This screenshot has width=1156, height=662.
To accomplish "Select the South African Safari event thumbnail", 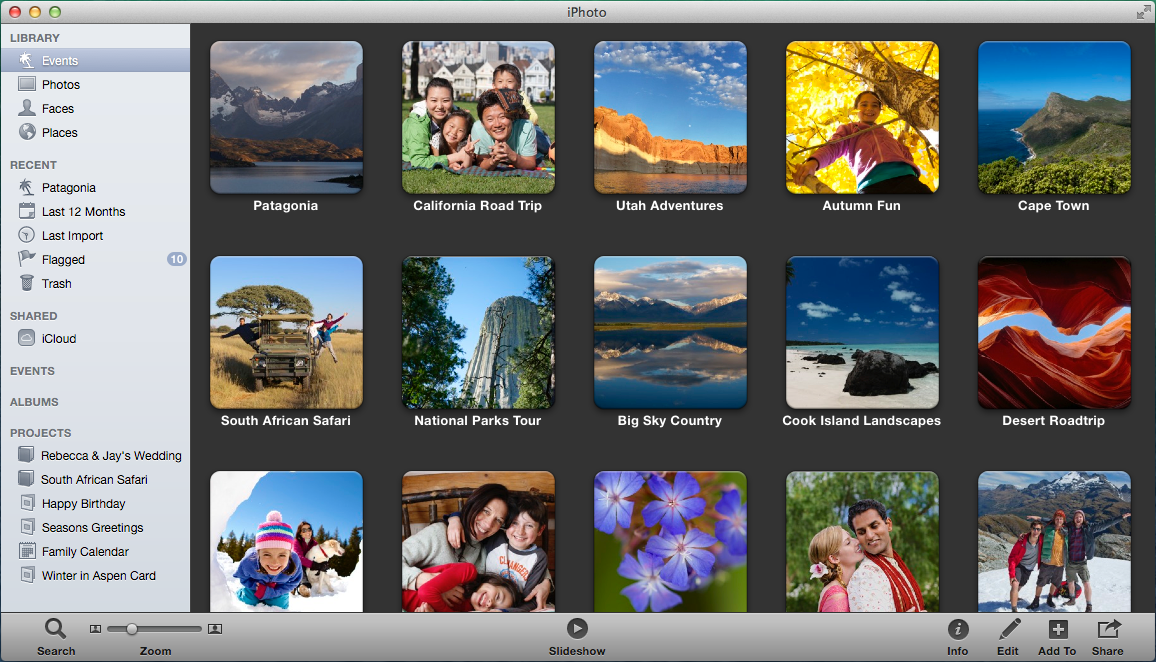I will pyautogui.click(x=286, y=332).
